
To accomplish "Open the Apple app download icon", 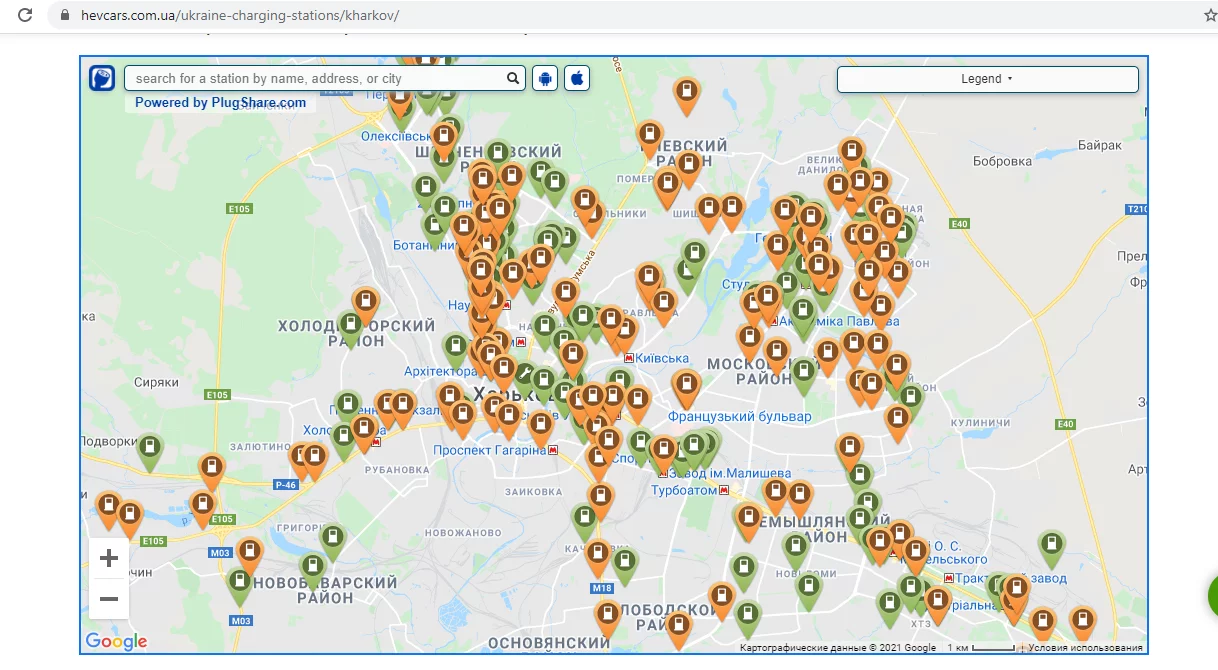I will click(x=577, y=78).
